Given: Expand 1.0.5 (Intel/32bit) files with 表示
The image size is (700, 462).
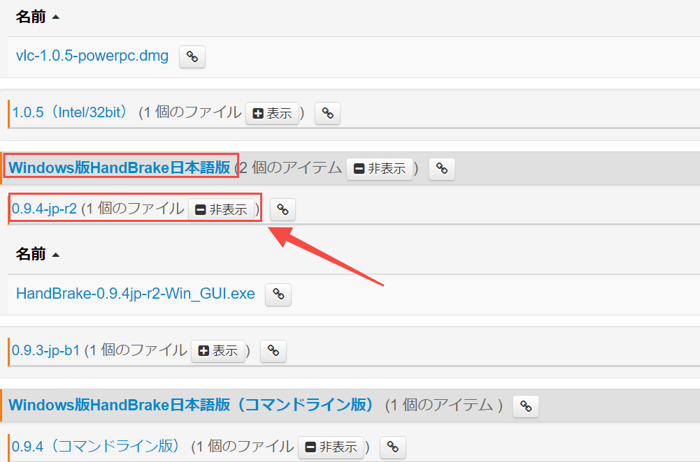Looking at the screenshot, I should click(x=272, y=113).
